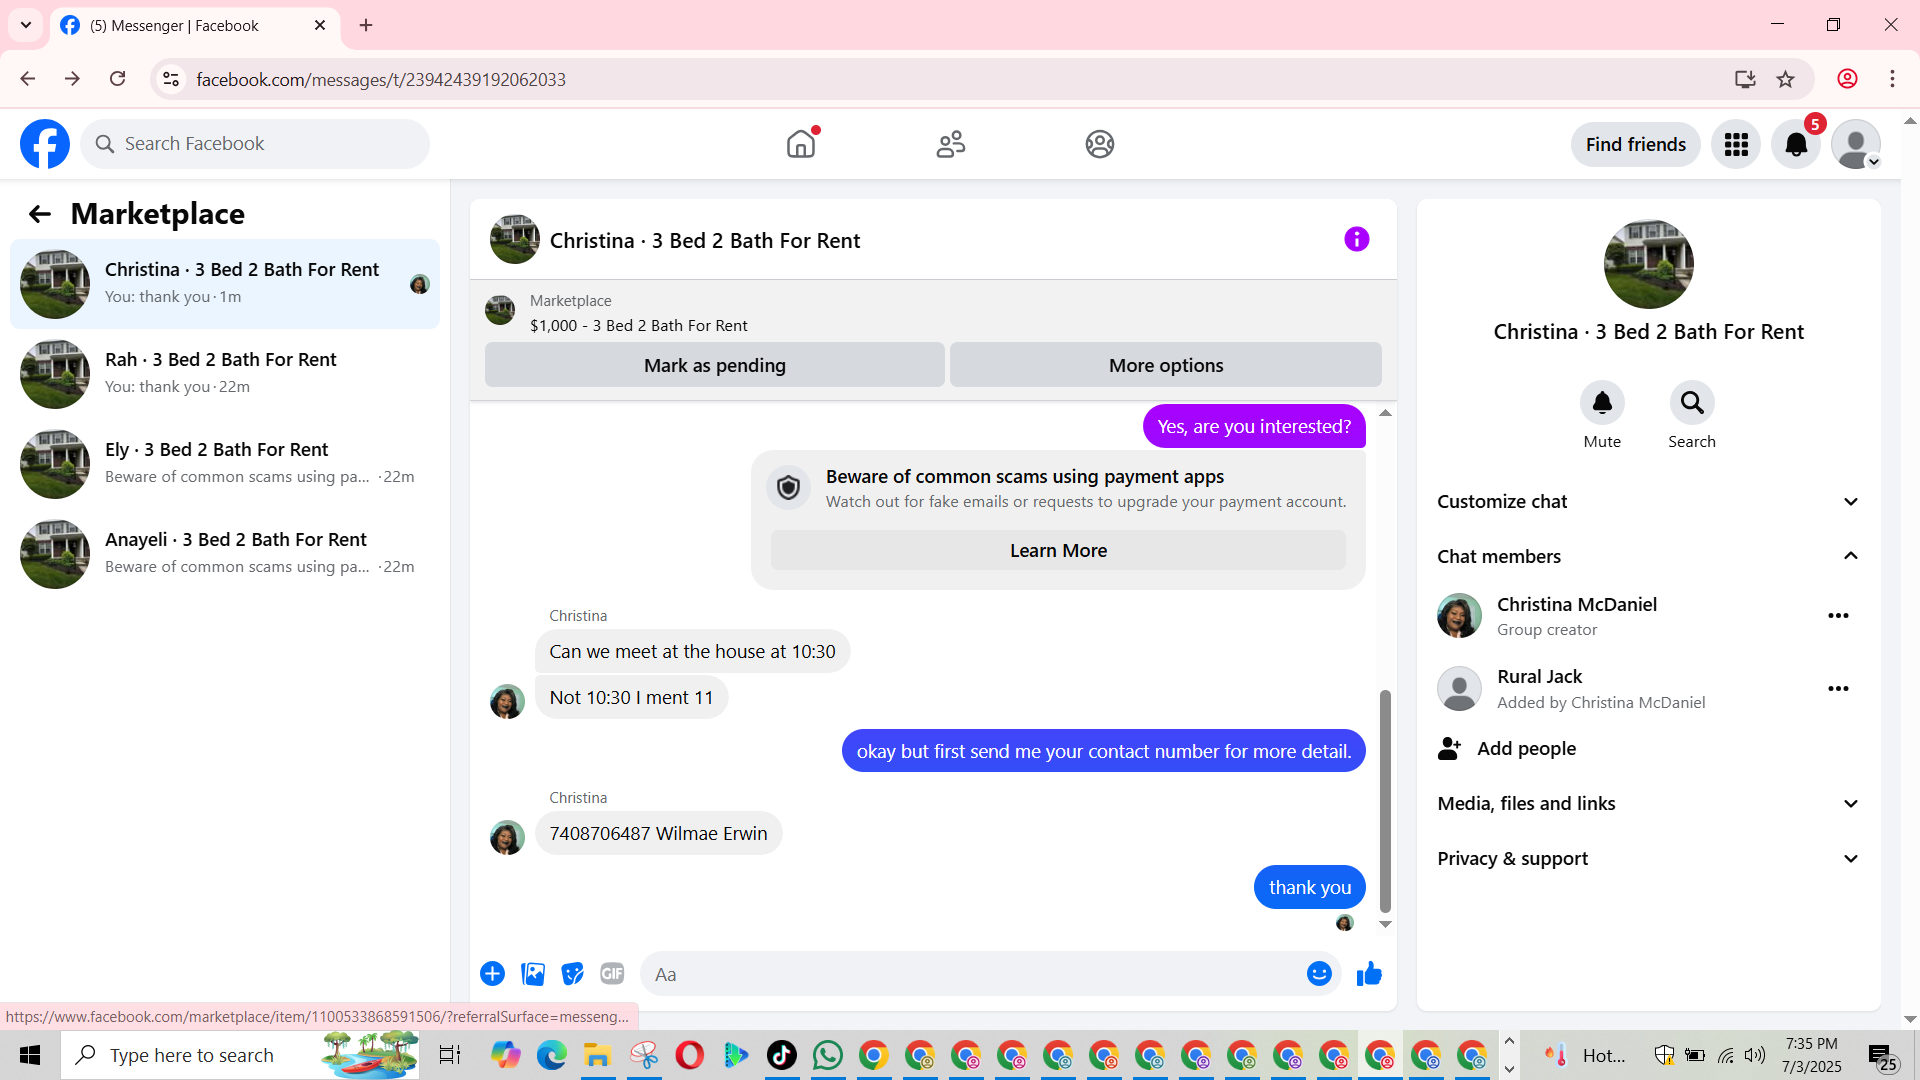Open the Facebook apps grid menu
The image size is (1920, 1080).
click(x=1736, y=145)
